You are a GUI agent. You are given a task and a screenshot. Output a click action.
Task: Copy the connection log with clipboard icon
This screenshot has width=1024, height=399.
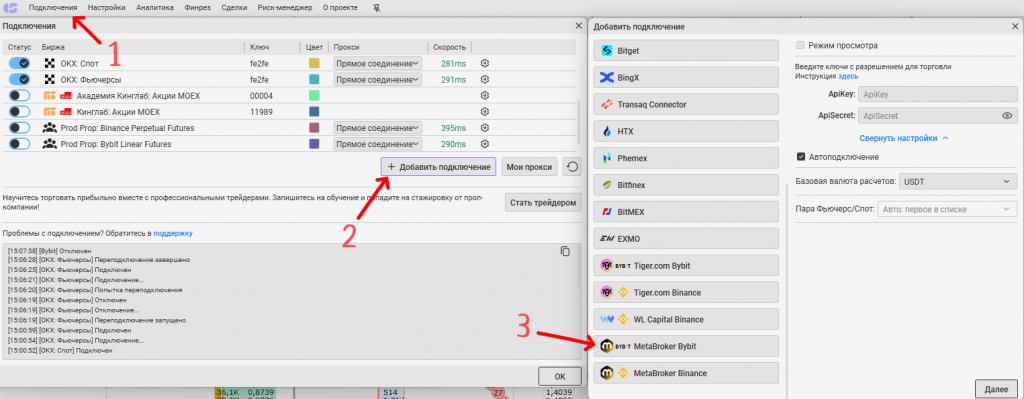click(566, 251)
